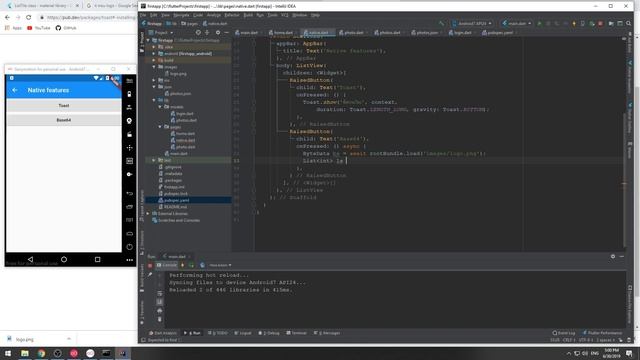Tap the Toast button in the emulator app
The width and height of the screenshot is (640, 360).
point(64,105)
